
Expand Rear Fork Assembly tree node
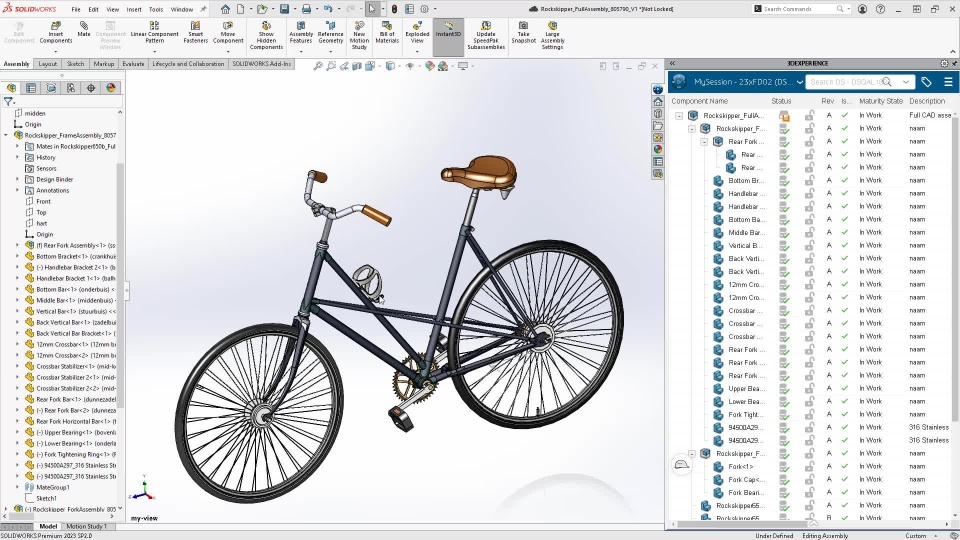click(17, 246)
